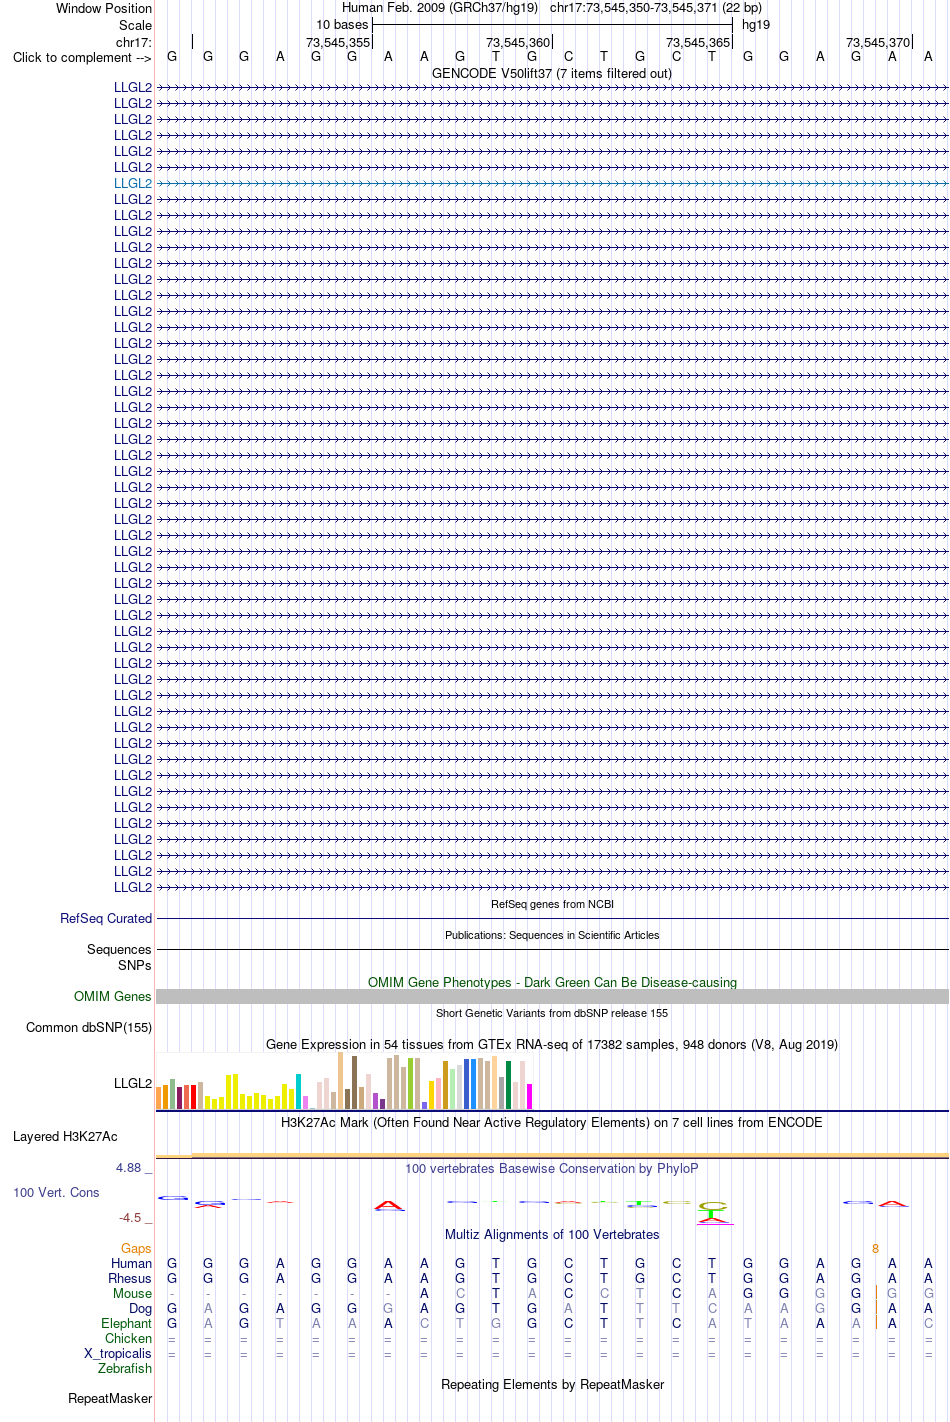Viewport: 950px width, 1422px height.
Task: Select the 'Human' alignment row label
Action: click(131, 1263)
